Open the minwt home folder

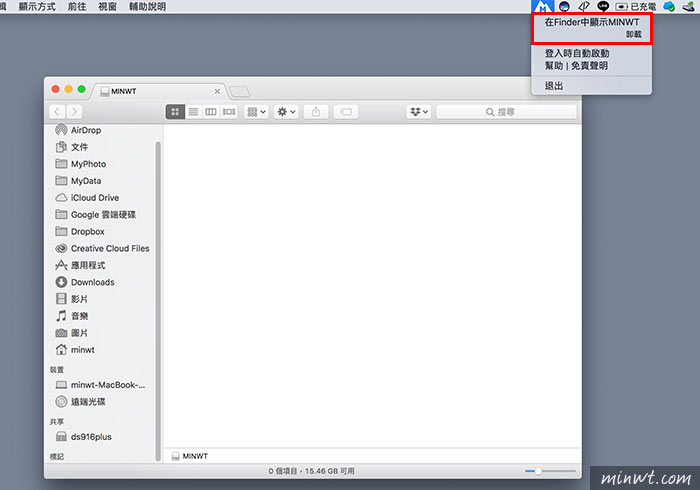[75, 350]
